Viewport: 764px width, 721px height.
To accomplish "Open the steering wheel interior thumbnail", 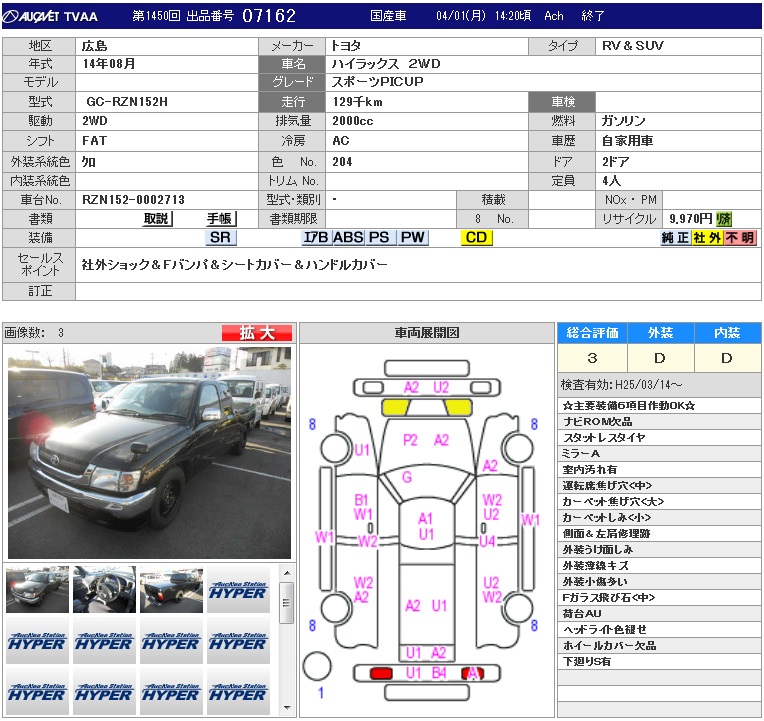I will tap(104, 590).
